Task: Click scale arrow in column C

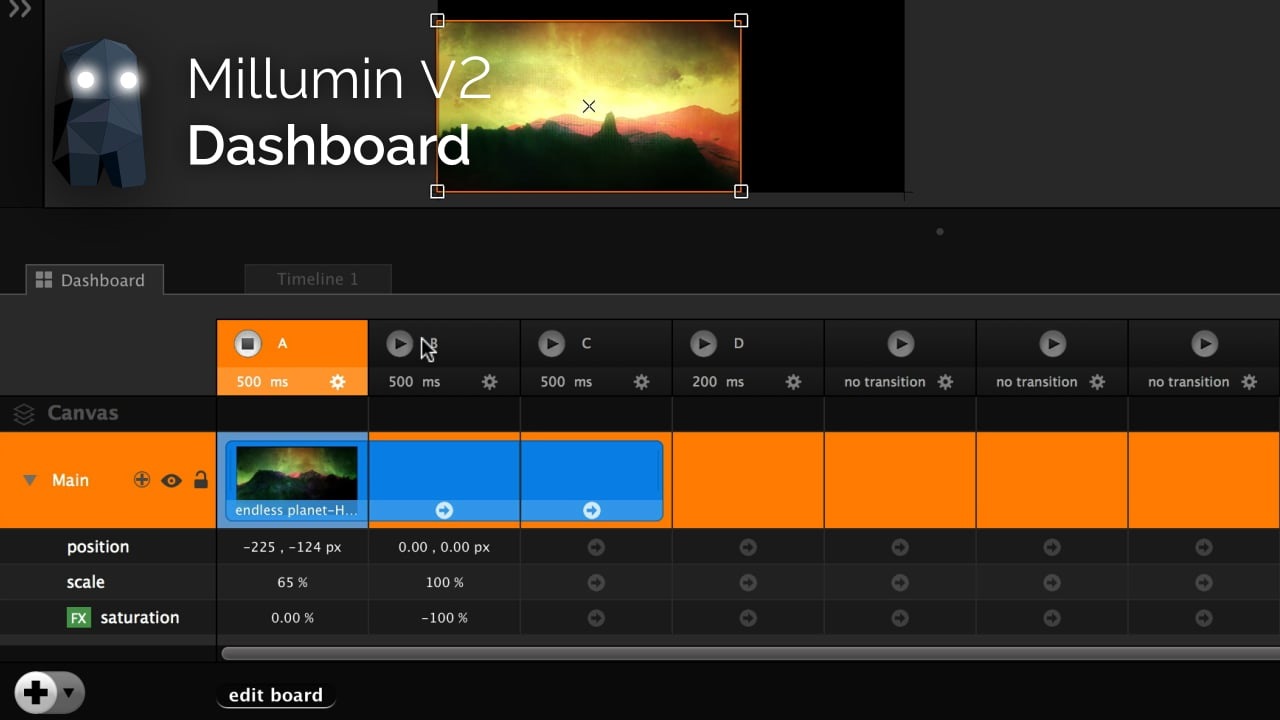Action: pyautogui.click(x=596, y=582)
